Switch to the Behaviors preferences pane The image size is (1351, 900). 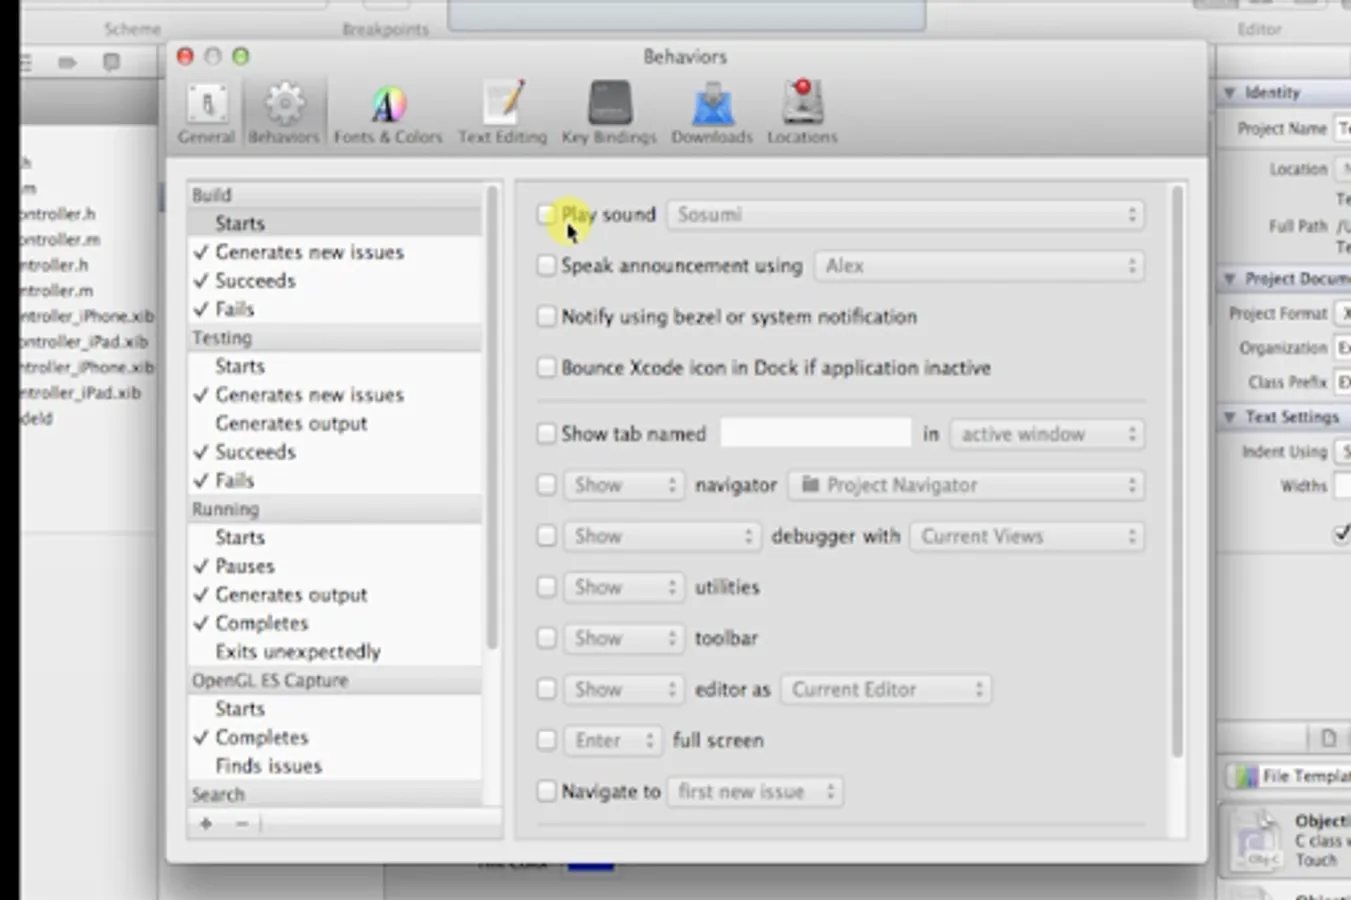284,113
